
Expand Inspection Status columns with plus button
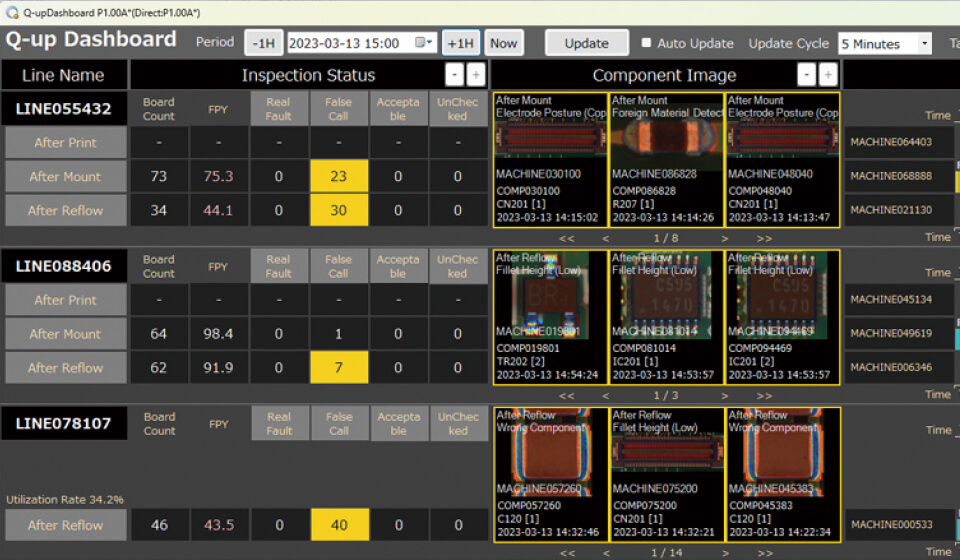coord(475,75)
